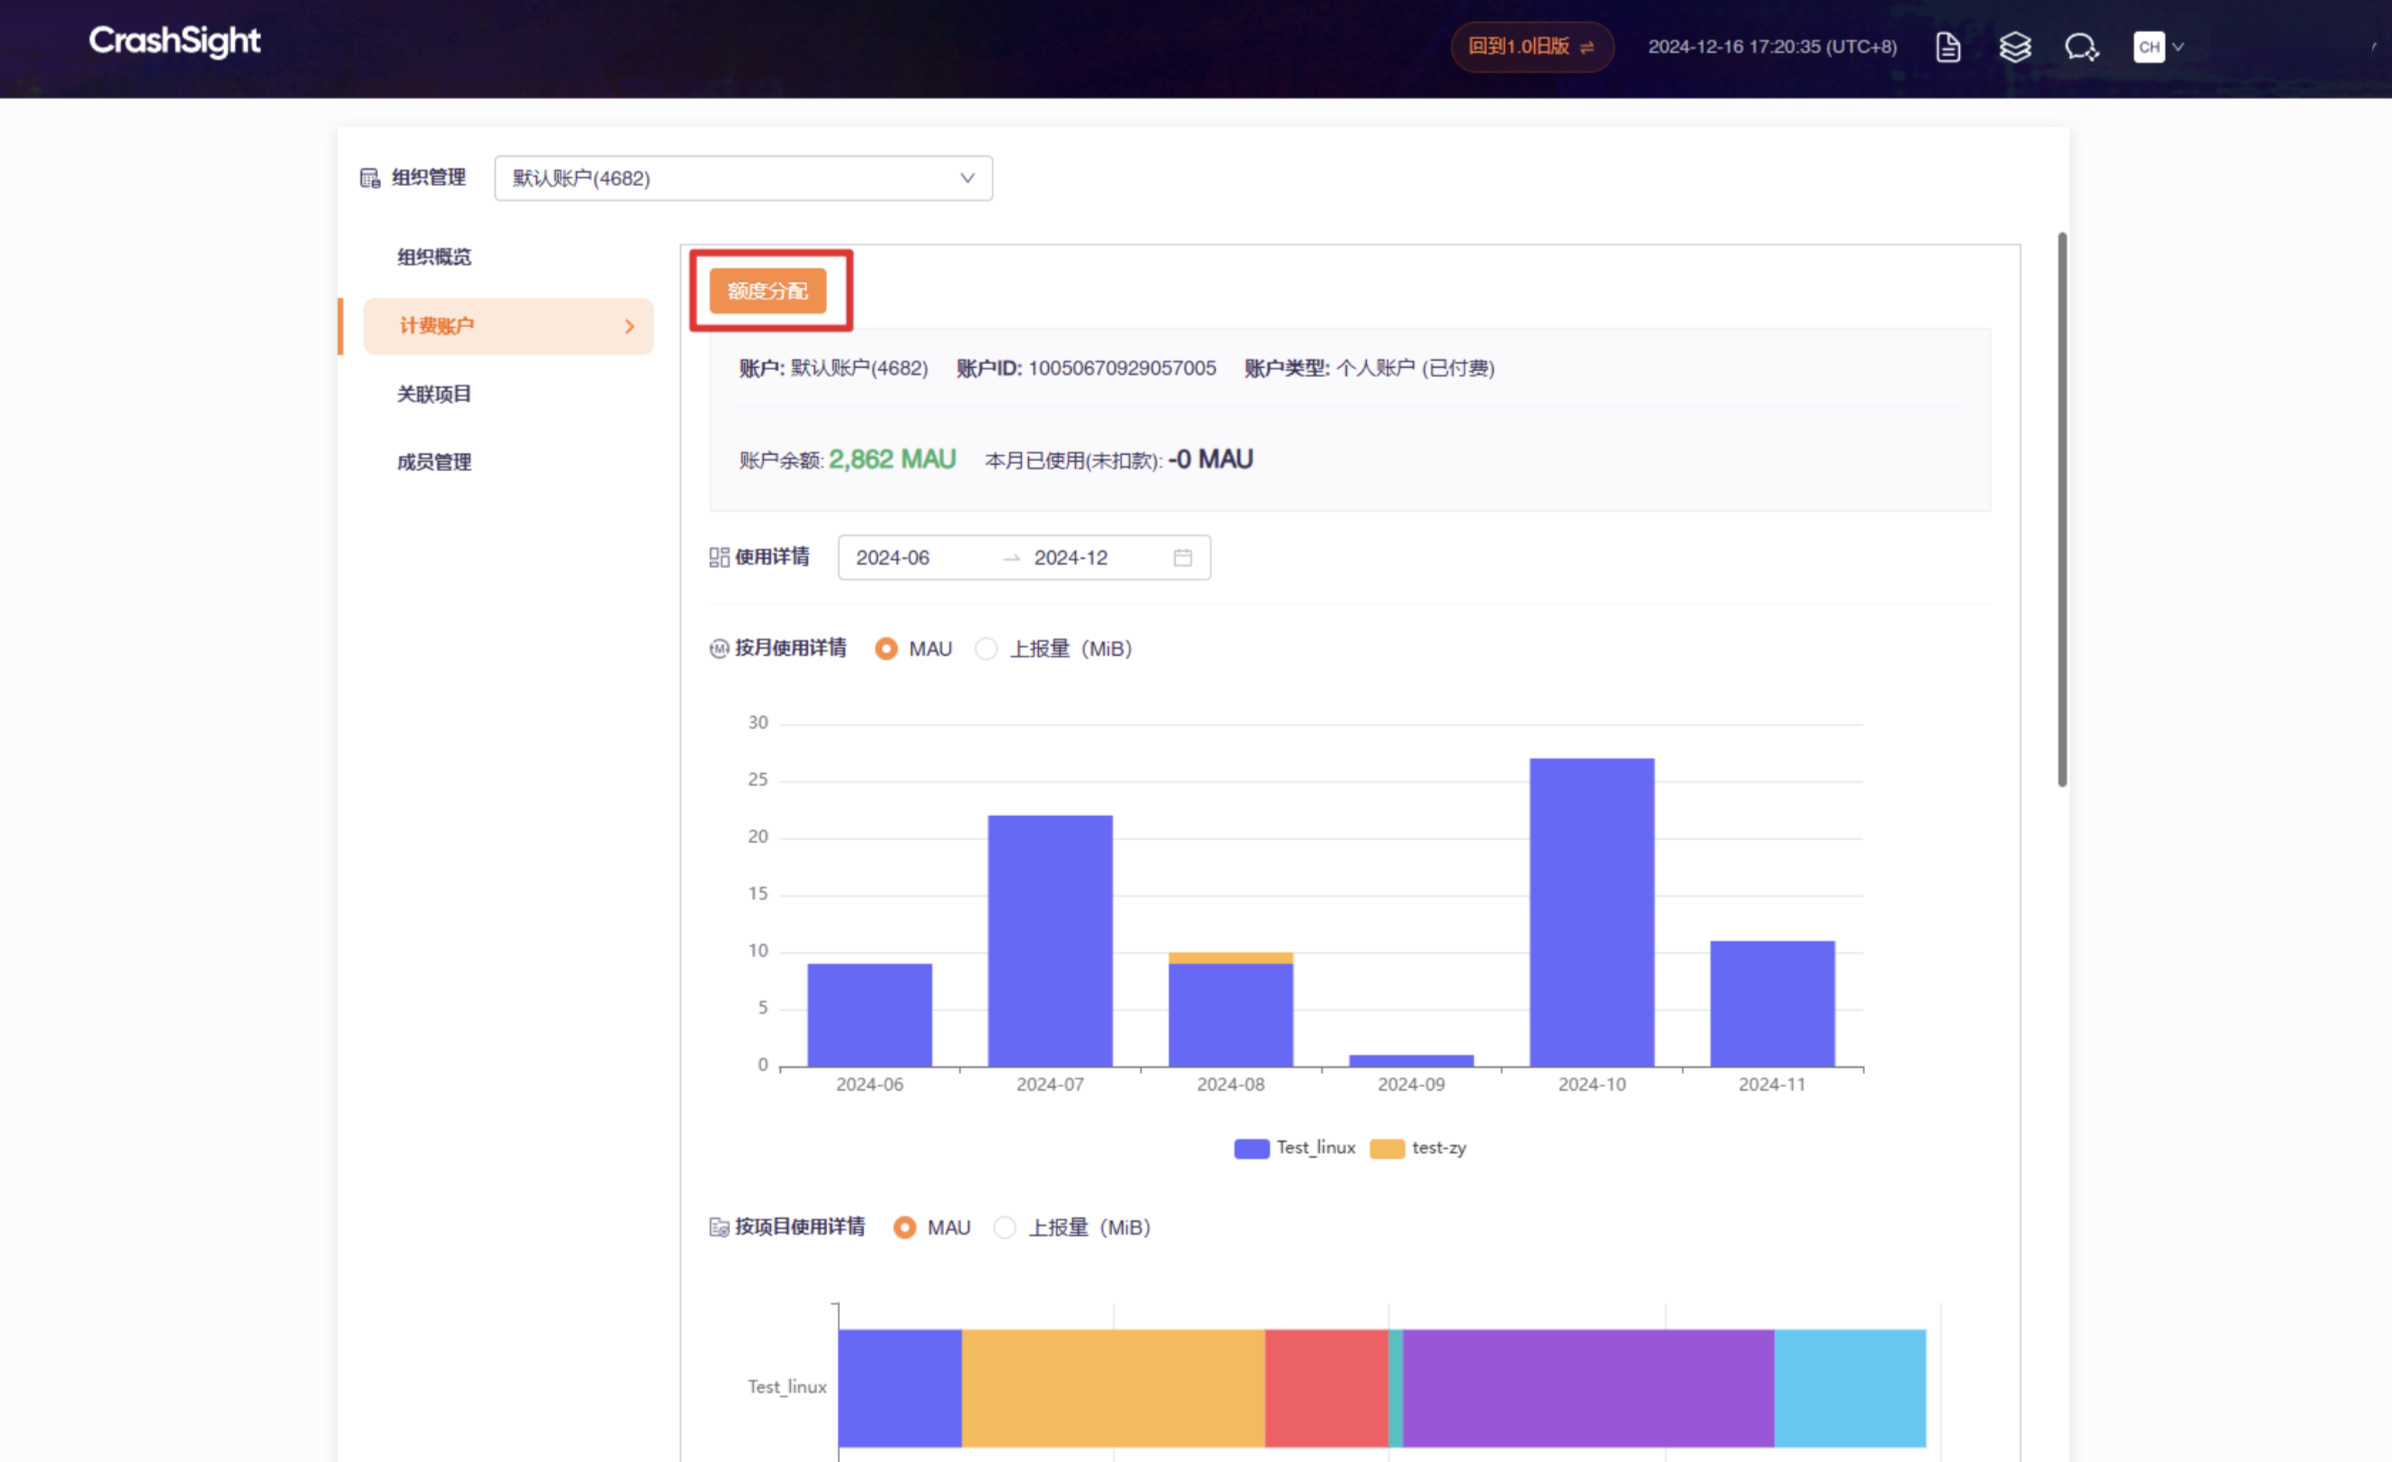
Task: Click the tall 2024-10 bar
Action: click(x=1592, y=912)
